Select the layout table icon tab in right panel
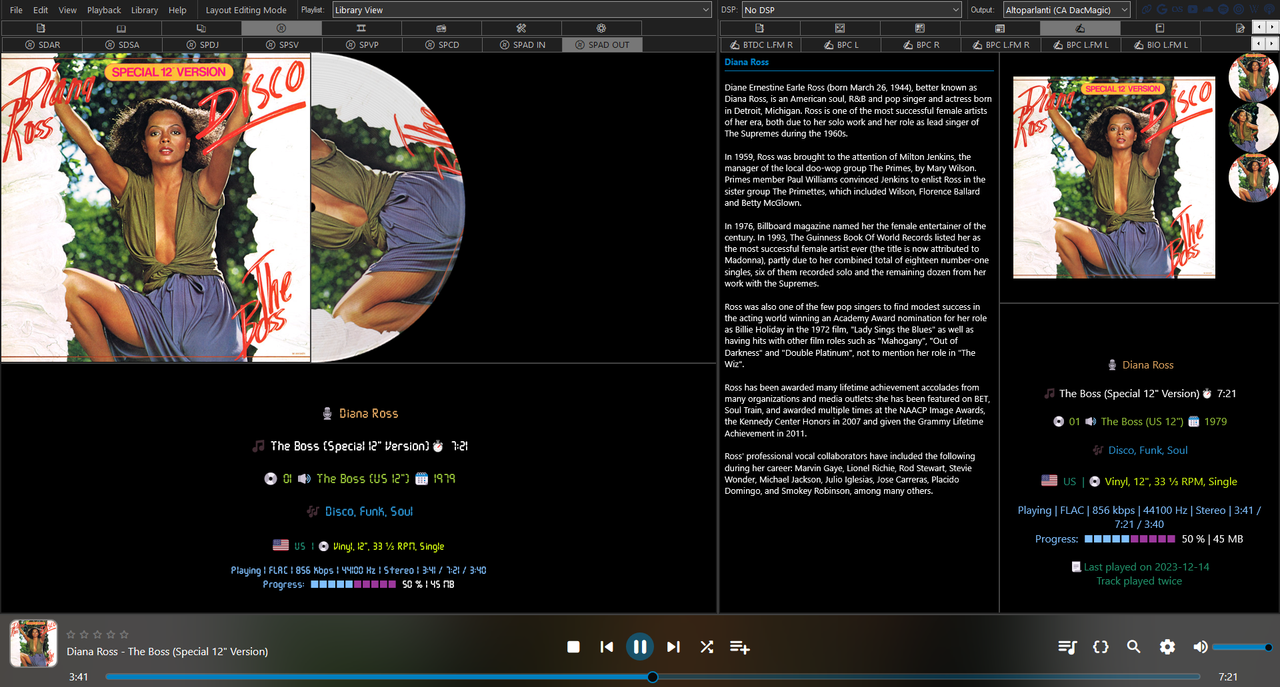Screen dimensions: 1280x687 [1000, 28]
